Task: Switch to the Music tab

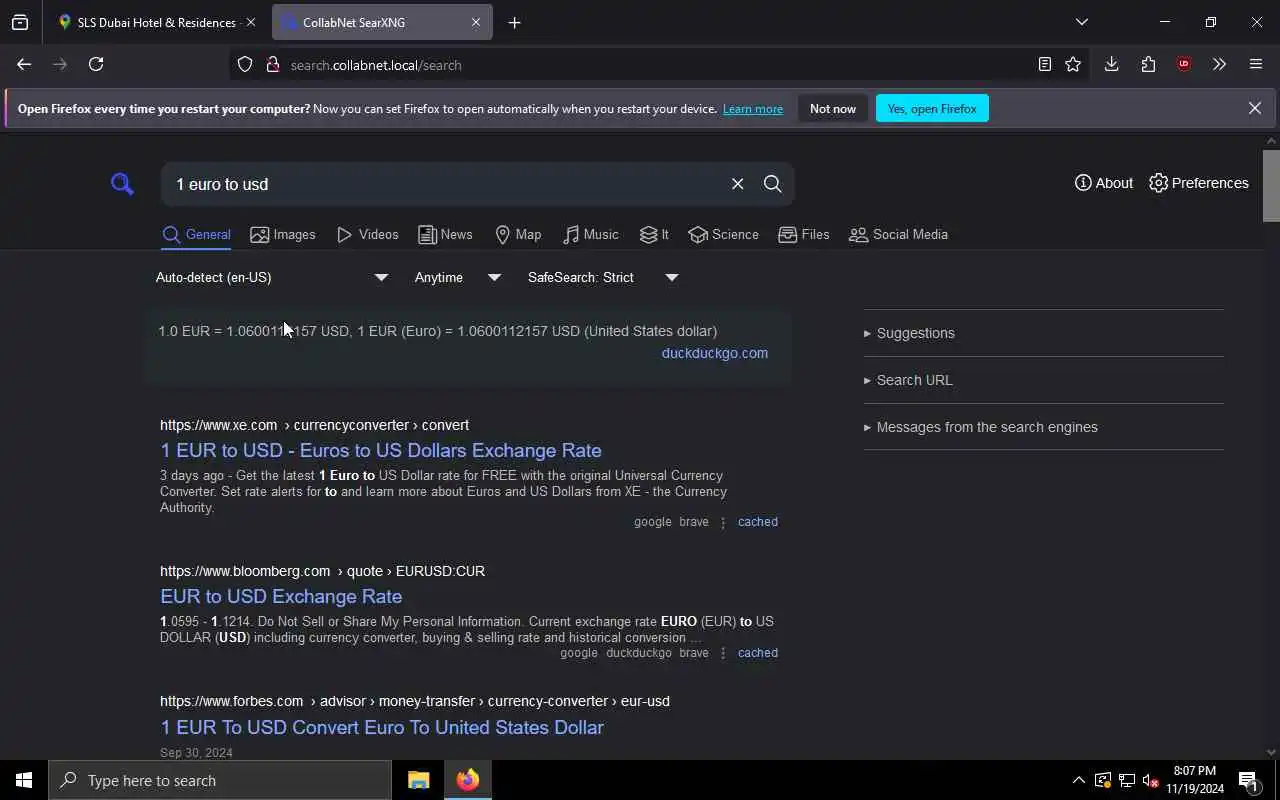Action: [x=591, y=235]
